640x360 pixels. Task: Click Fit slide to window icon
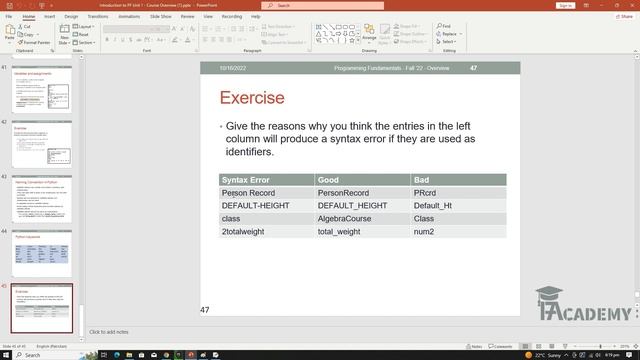(x=635, y=346)
